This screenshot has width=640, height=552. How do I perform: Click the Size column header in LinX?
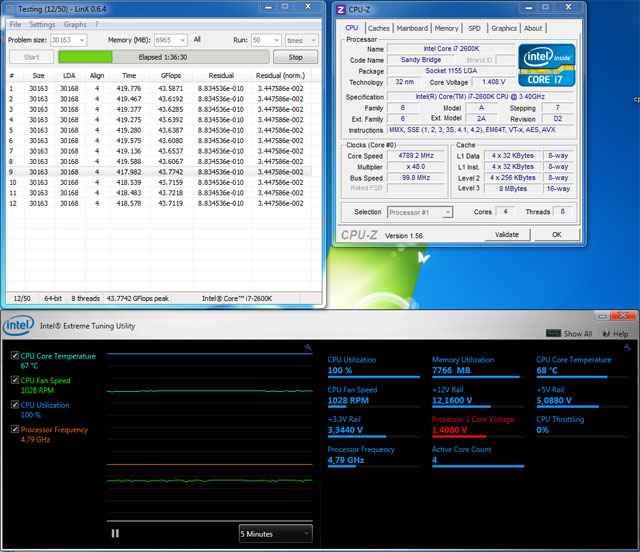[38, 76]
